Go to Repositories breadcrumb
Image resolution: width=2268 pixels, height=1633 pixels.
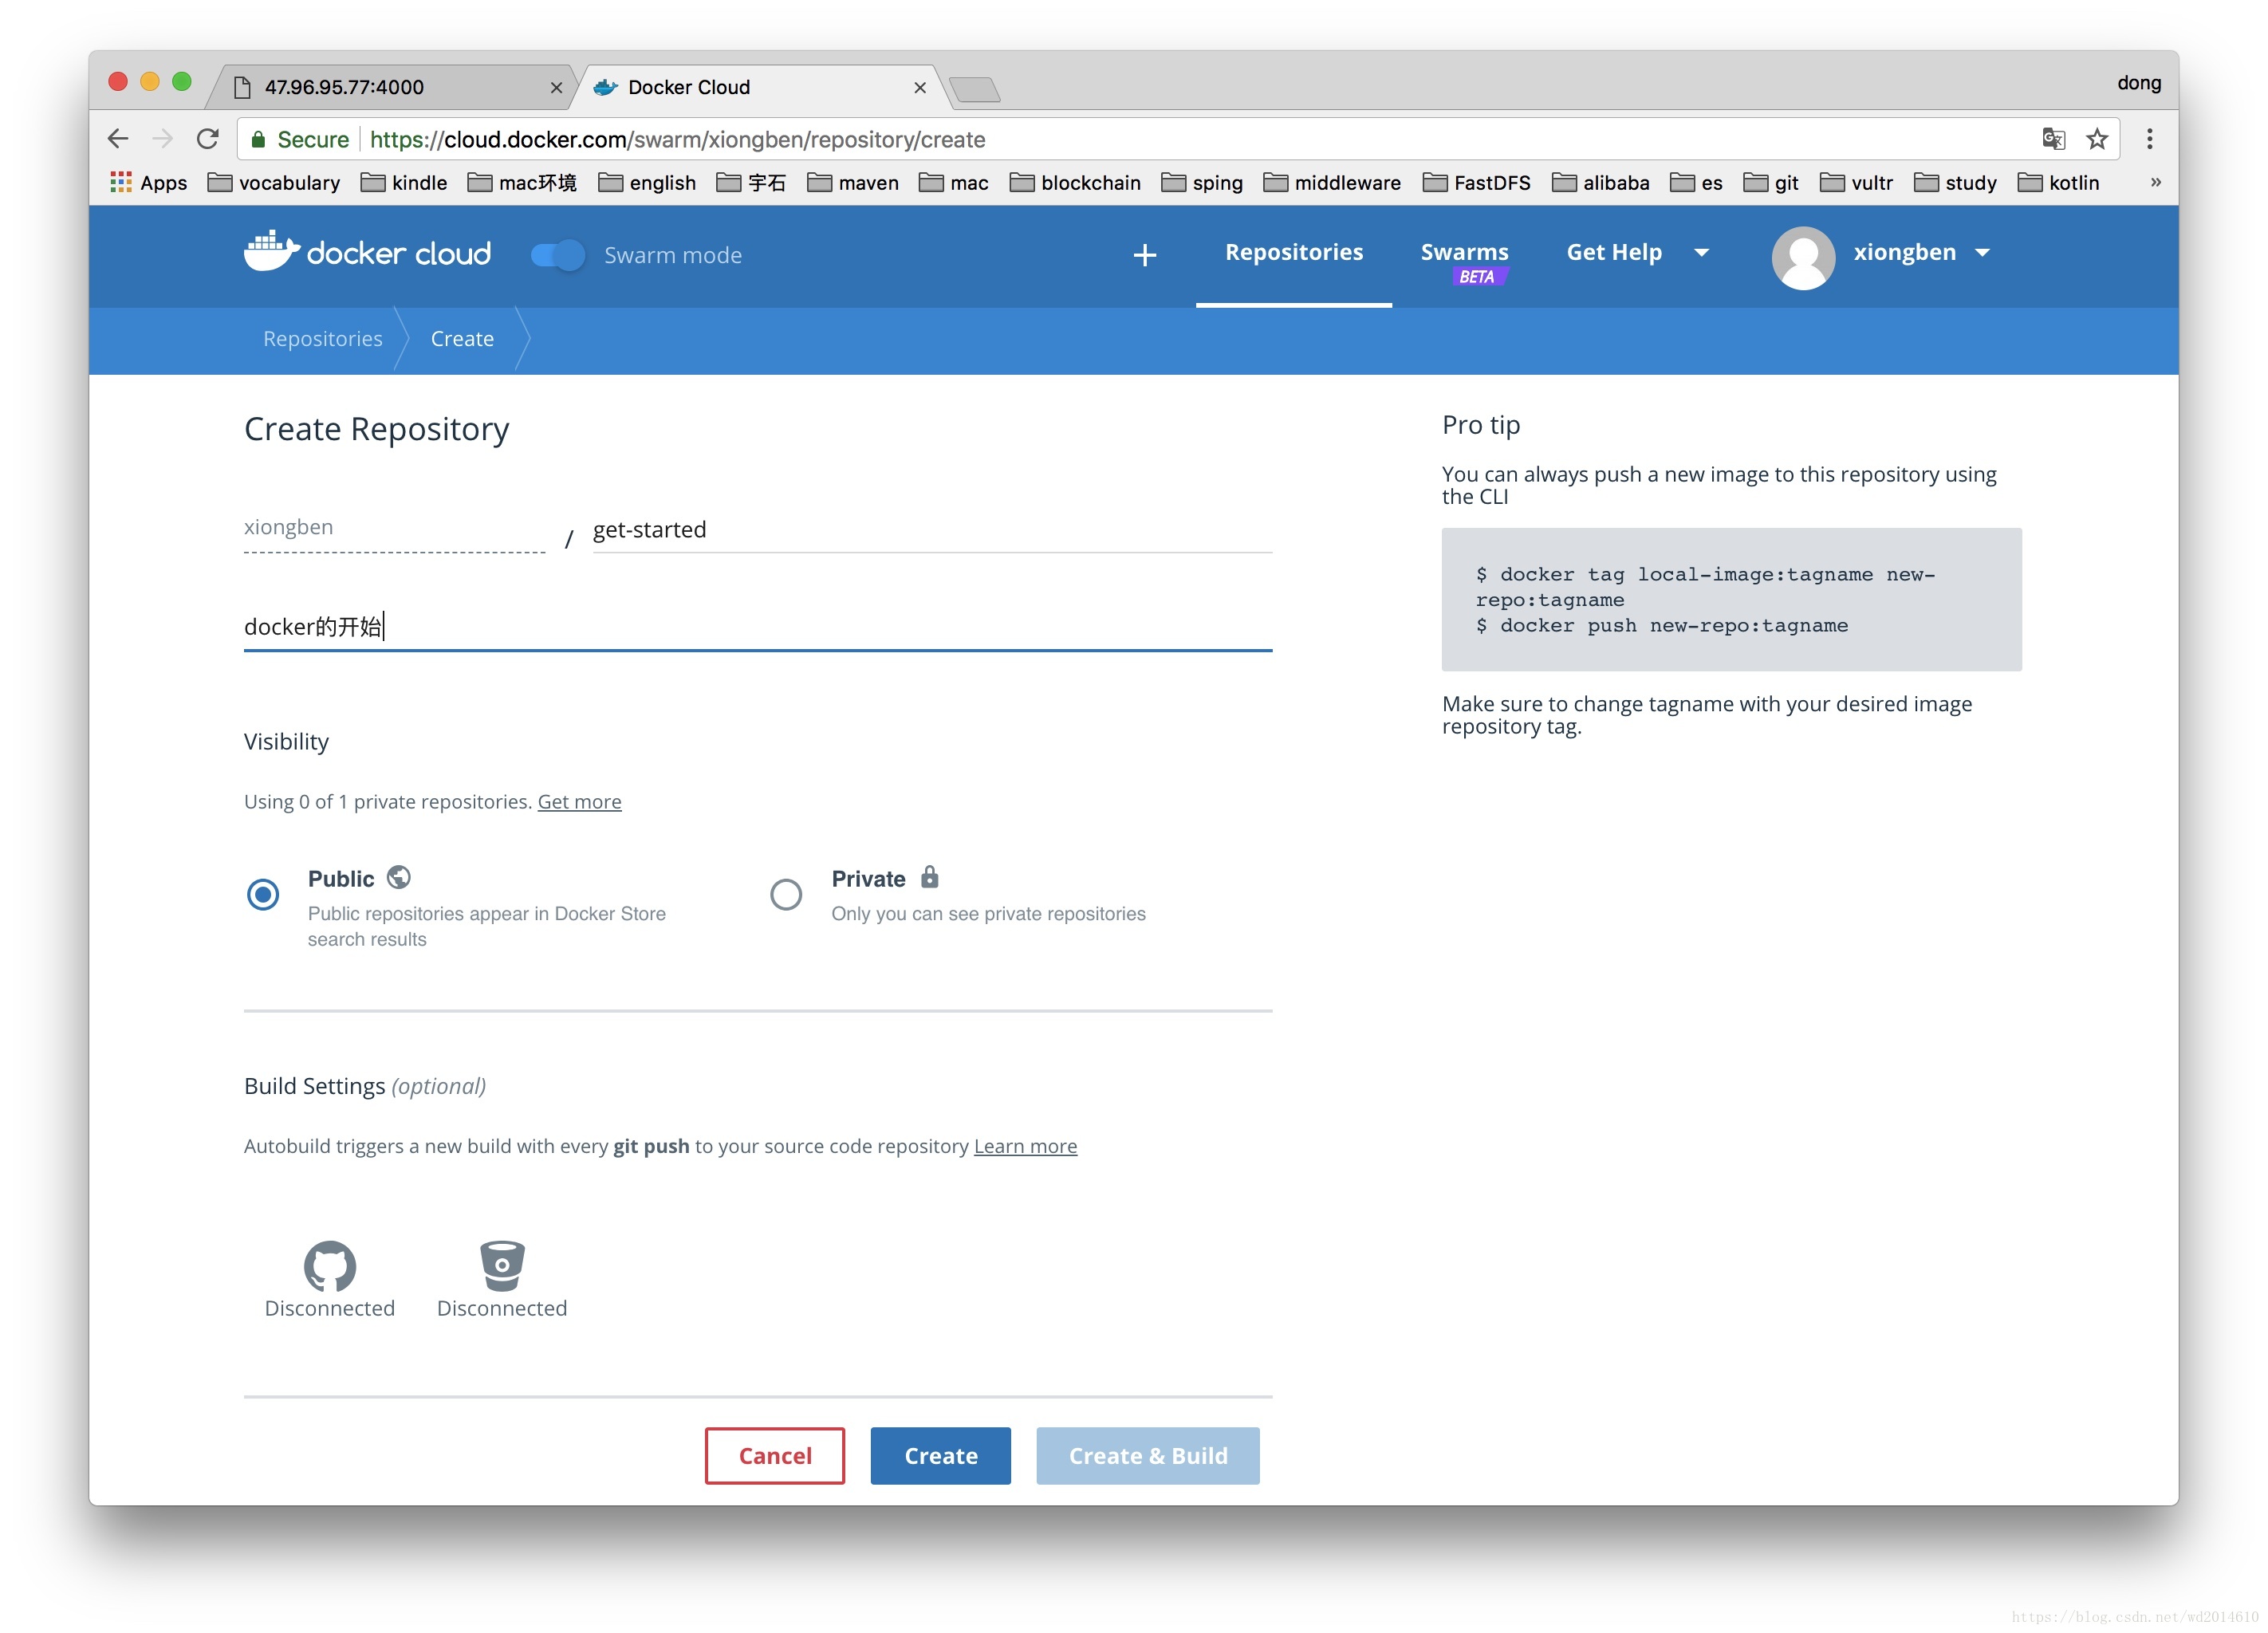[322, 339]
